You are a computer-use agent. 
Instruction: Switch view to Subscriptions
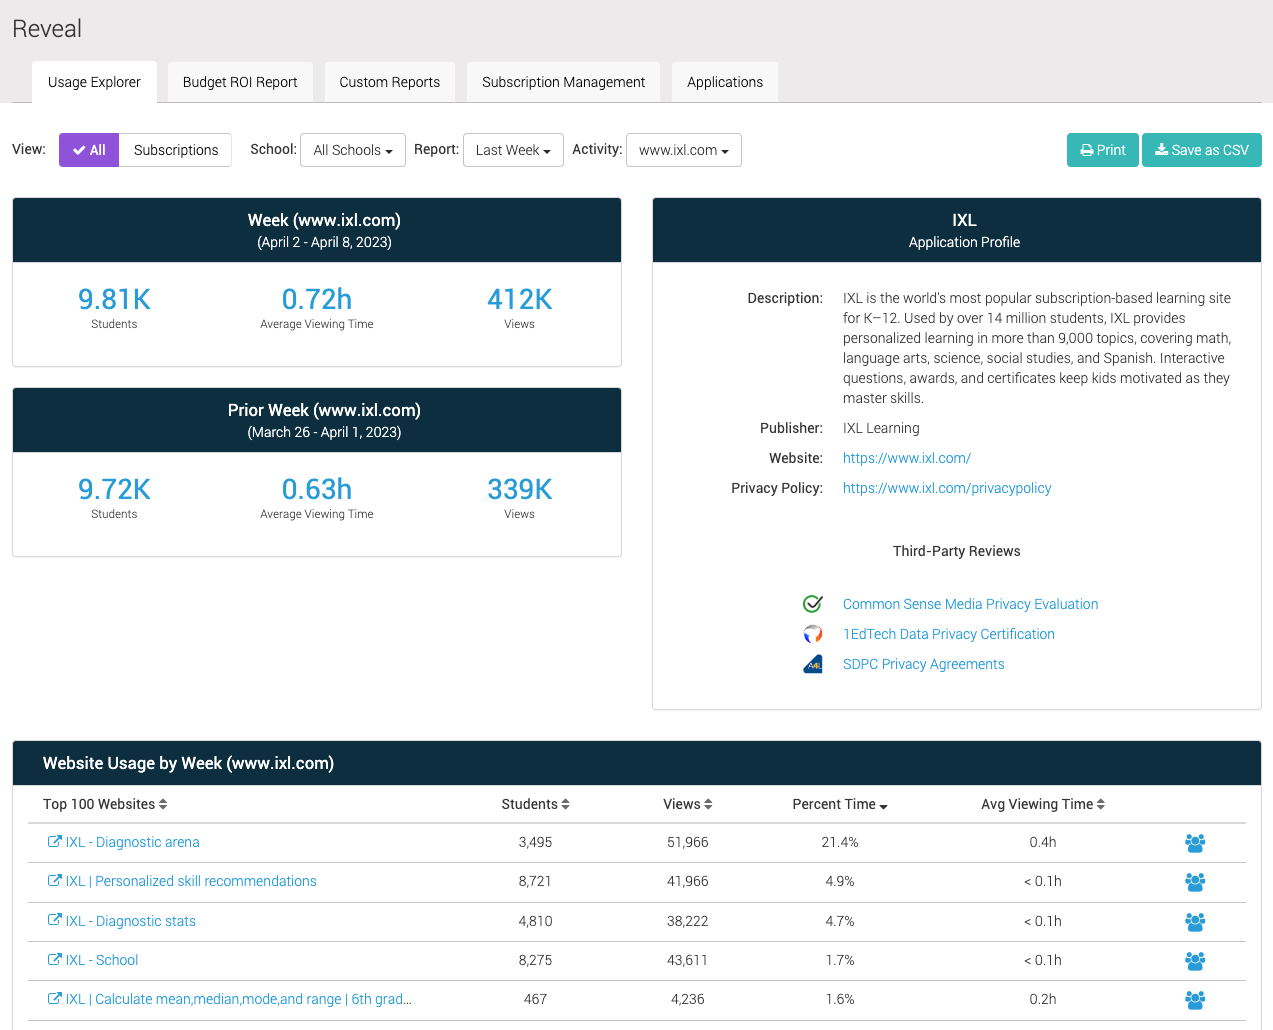point(176,150)
